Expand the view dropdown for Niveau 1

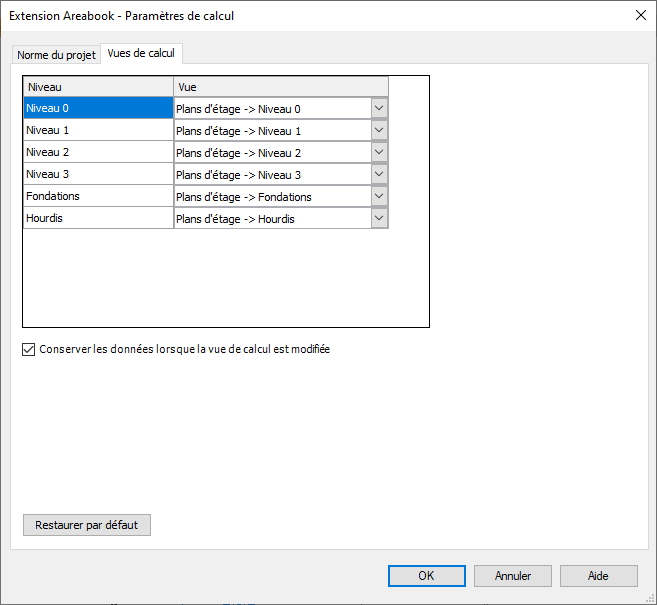tap(379, 131)
